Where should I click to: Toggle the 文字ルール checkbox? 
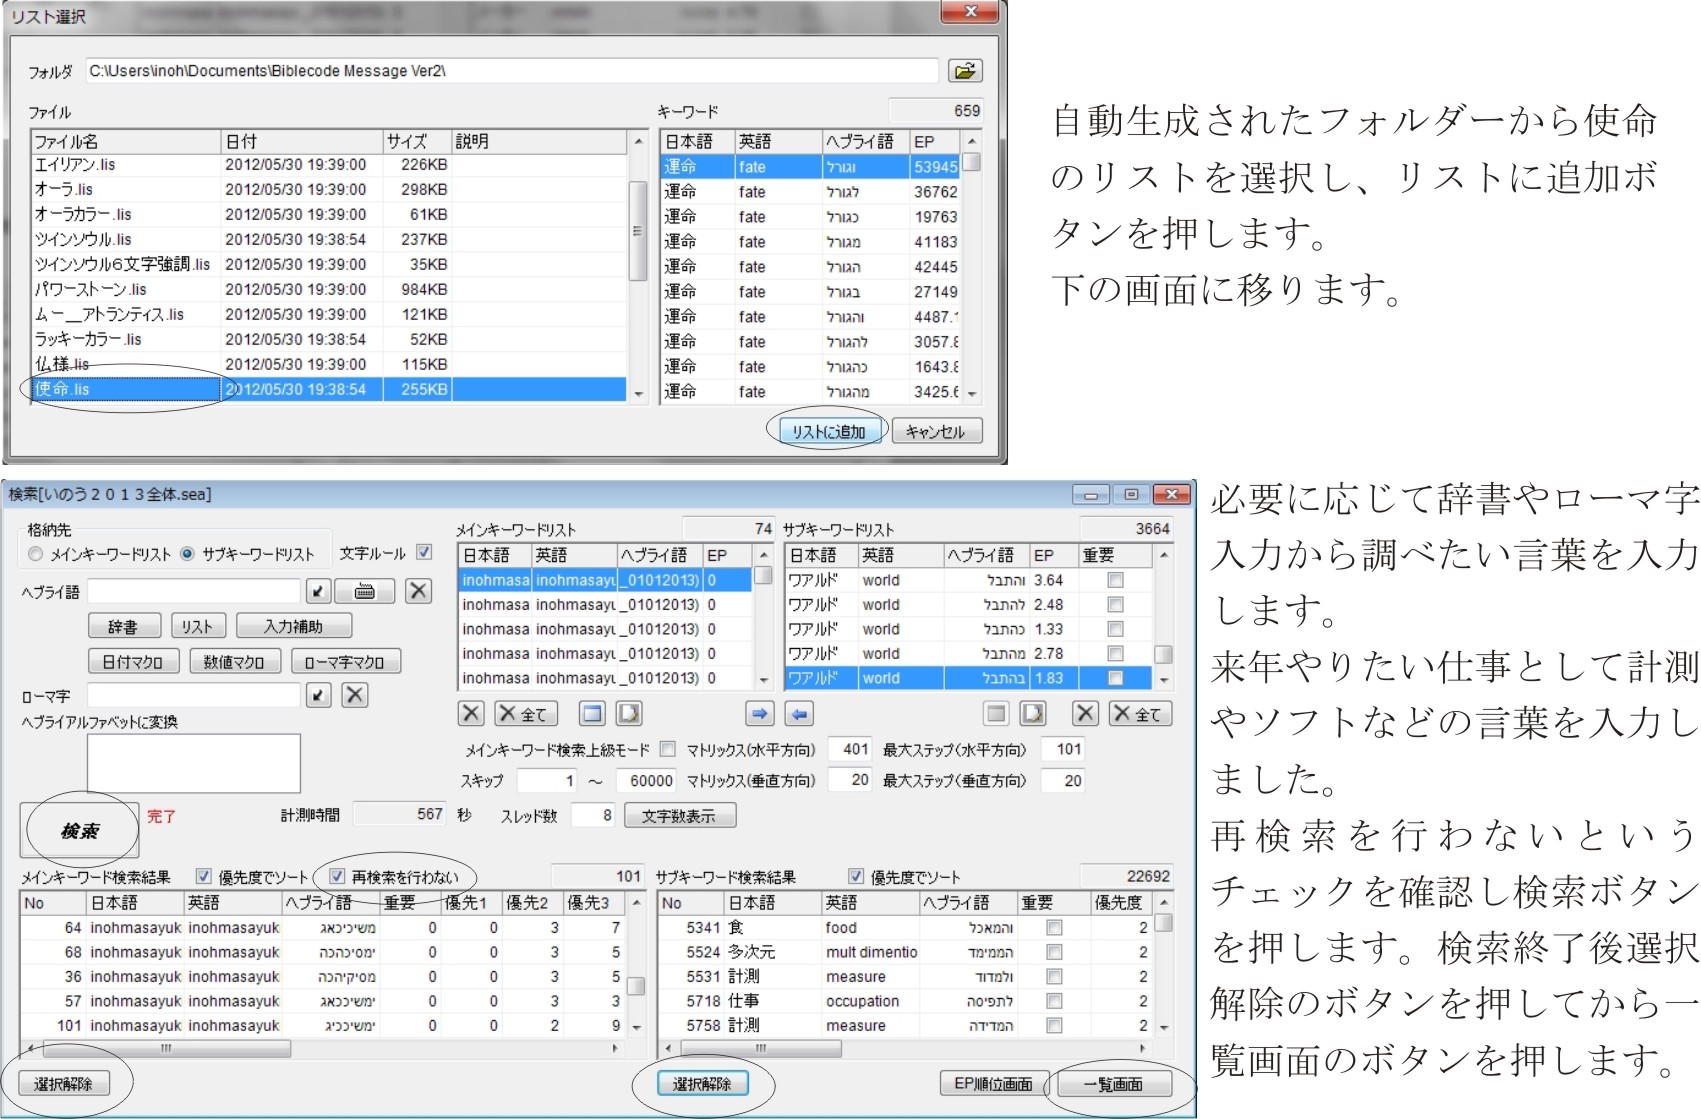click(x=424, y=552)
